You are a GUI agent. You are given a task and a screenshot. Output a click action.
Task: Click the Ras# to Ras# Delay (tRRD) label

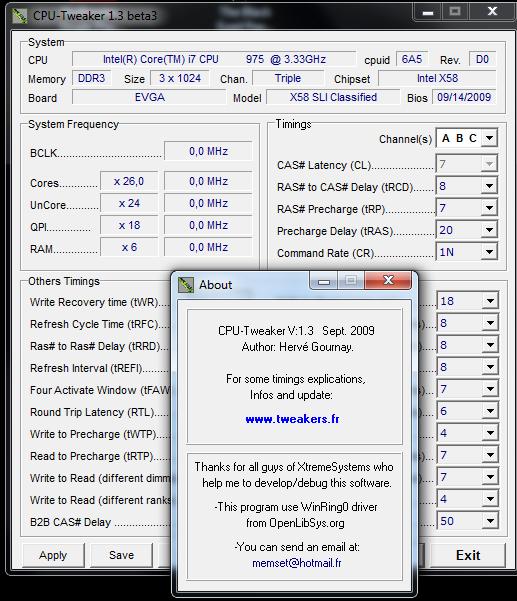click(x=95, y=346)
